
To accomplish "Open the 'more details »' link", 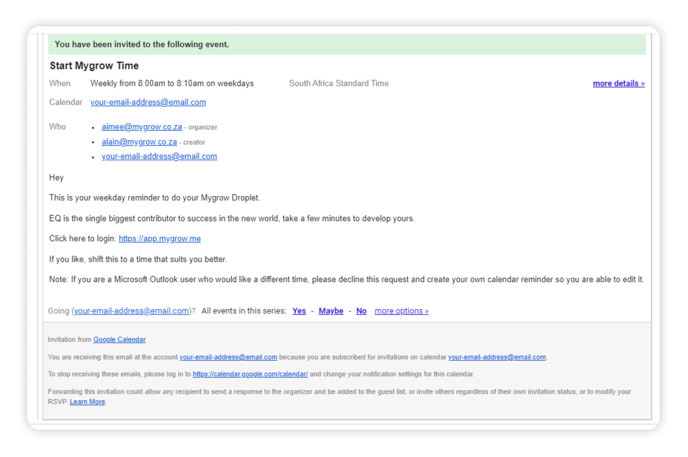I will pos(619,83).
